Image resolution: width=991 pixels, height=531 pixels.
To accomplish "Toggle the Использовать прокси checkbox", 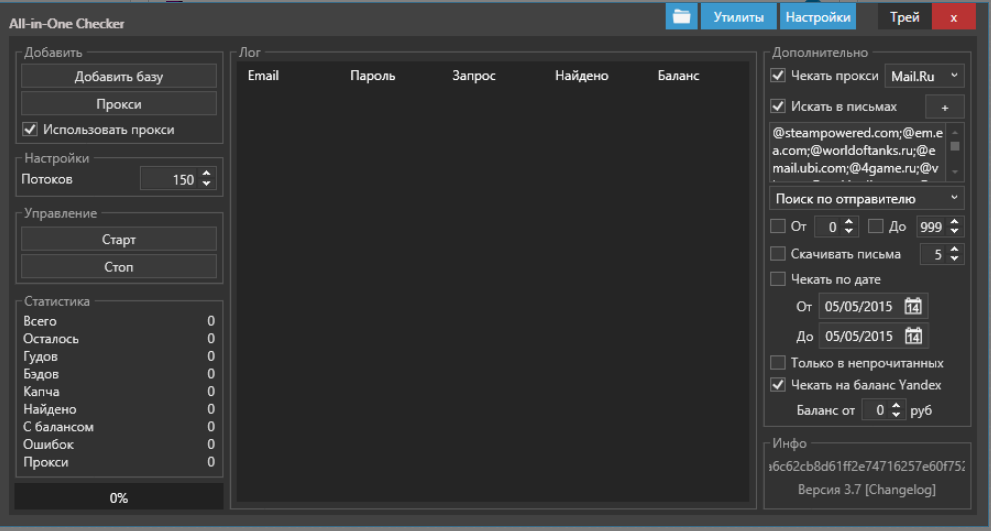I will [x=29, y=129].
